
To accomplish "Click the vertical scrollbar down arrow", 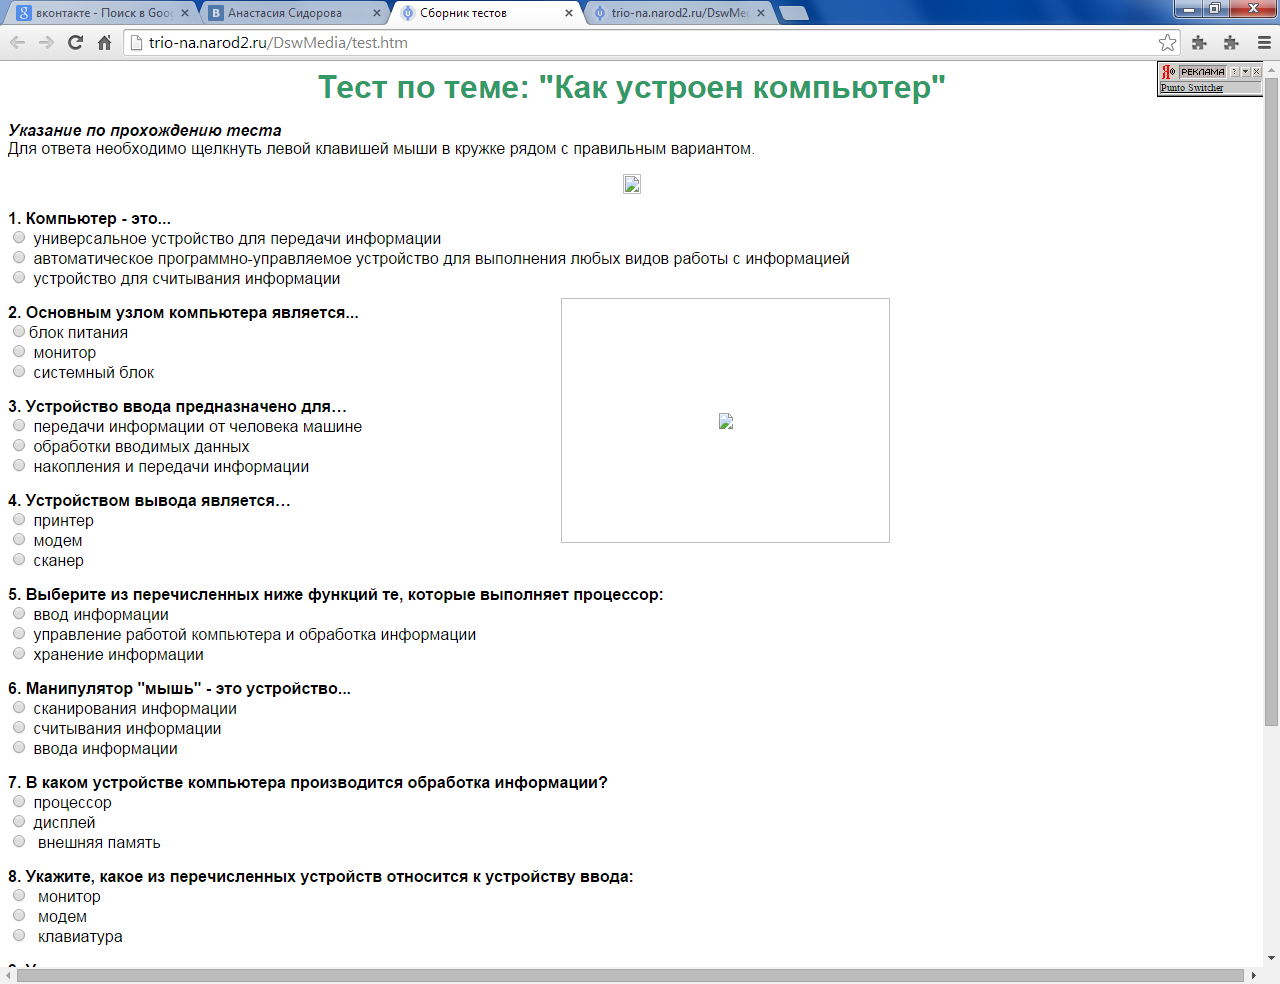I will tap(1271, 959).
